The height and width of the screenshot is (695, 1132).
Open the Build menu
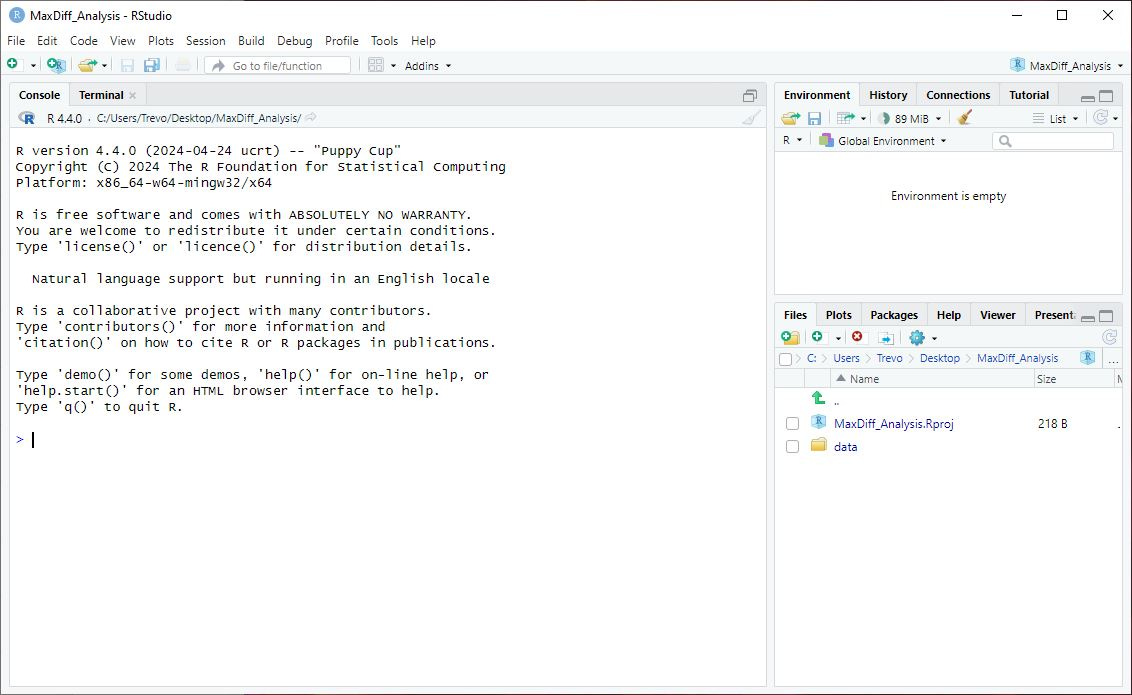coord(251,41)
